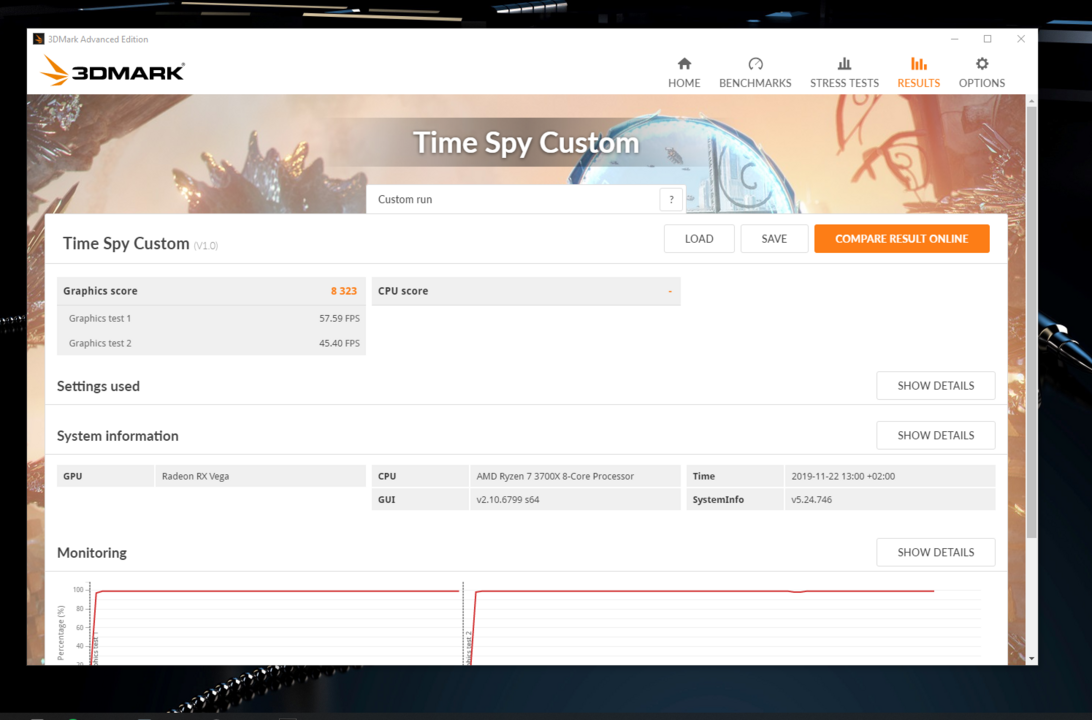Click the SAVE button
Image resolution: width=1092 pixels, height=720 pixels.
pyautogui.click(x=774, y=239)
